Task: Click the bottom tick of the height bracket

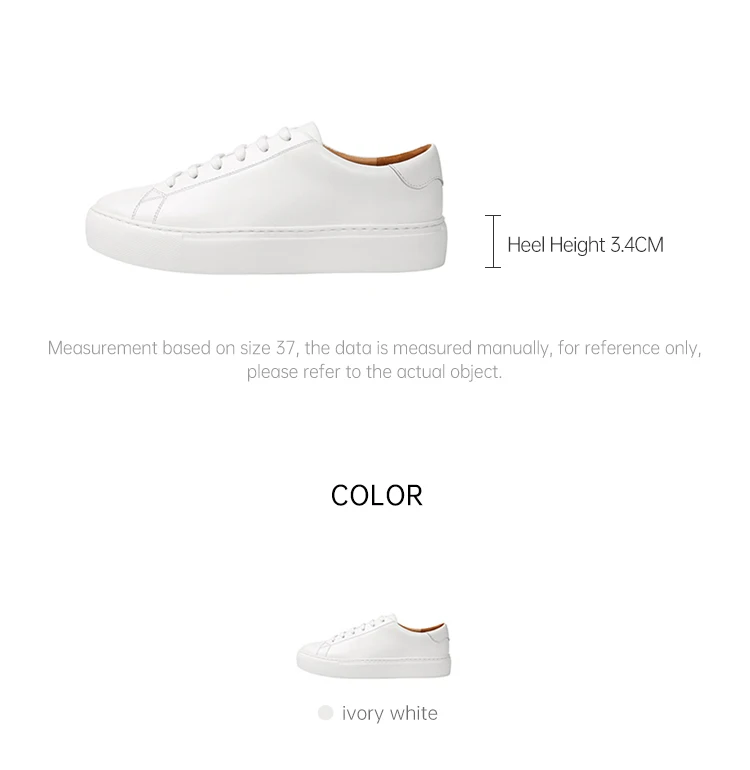Action: 493,267
